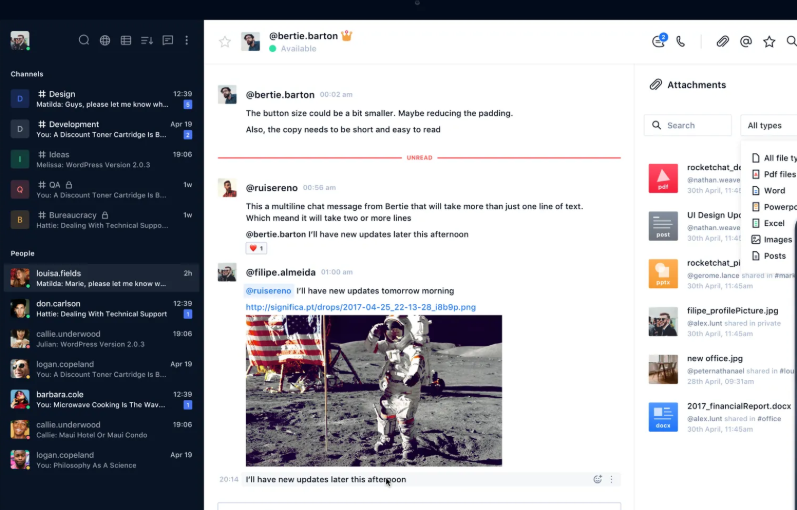797x510 pixels.
Task: Choose Pdf files in type filter
Action: click(x=774, y=174)
